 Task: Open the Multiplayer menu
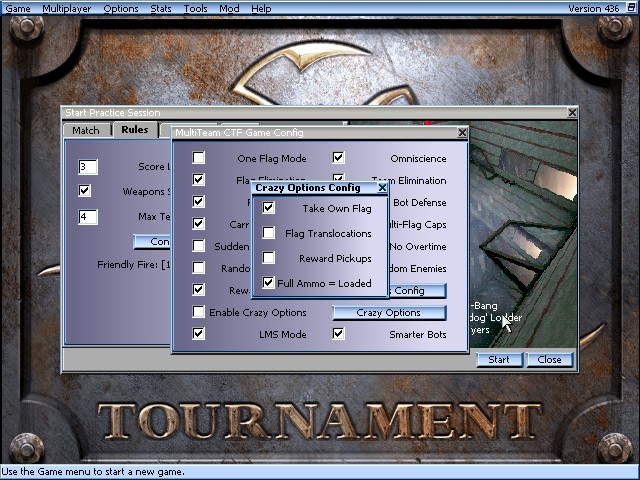(67, 8)
